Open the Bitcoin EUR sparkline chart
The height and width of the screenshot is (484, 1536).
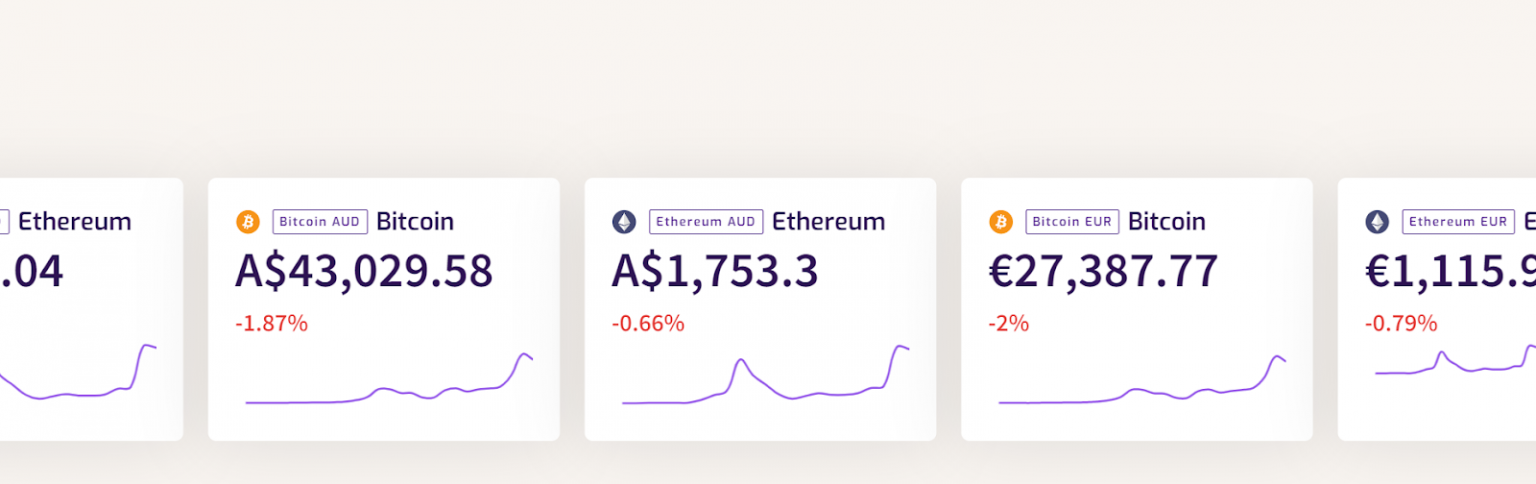[1142, 382]
